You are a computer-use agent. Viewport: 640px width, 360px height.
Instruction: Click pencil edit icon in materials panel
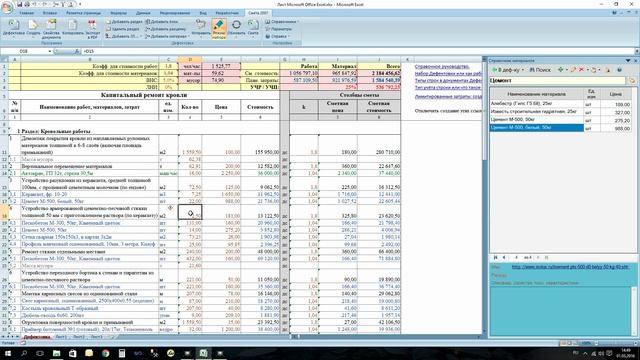[573, 70]
